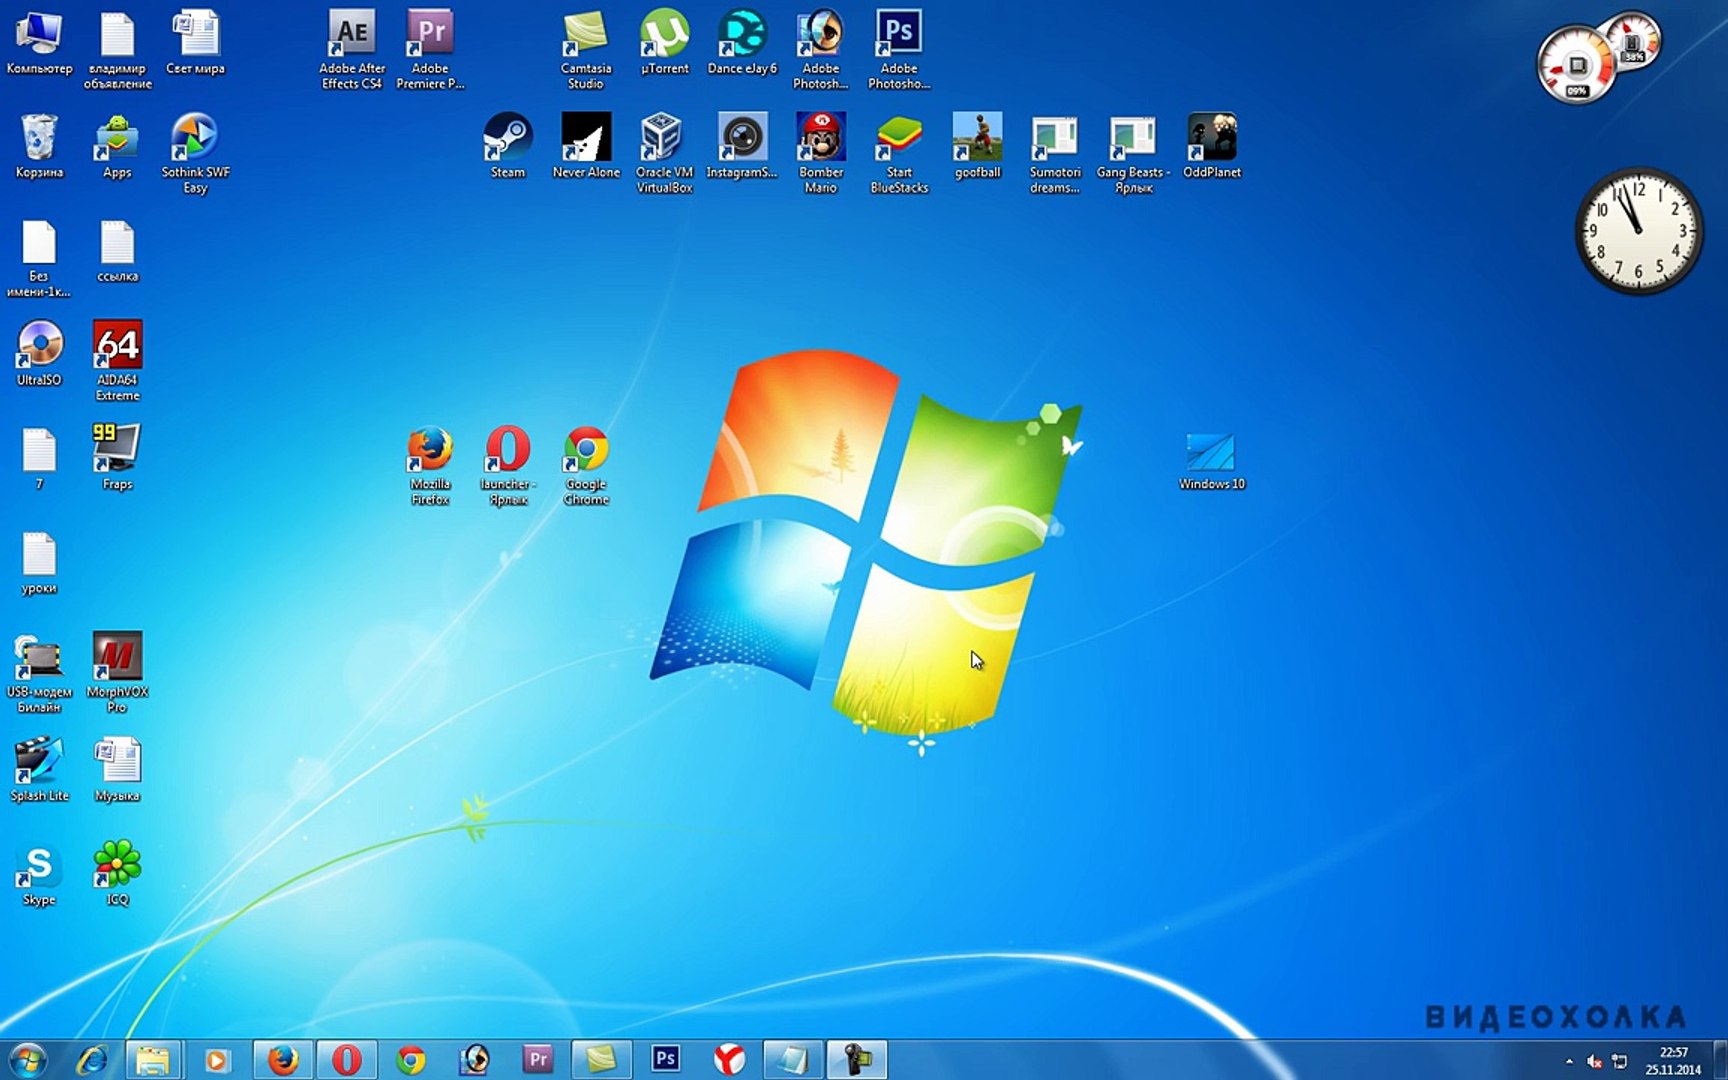Click the Bomber Mario game icon
Viewport: 1728px width, 1080px height.
(x=820, y=152)
